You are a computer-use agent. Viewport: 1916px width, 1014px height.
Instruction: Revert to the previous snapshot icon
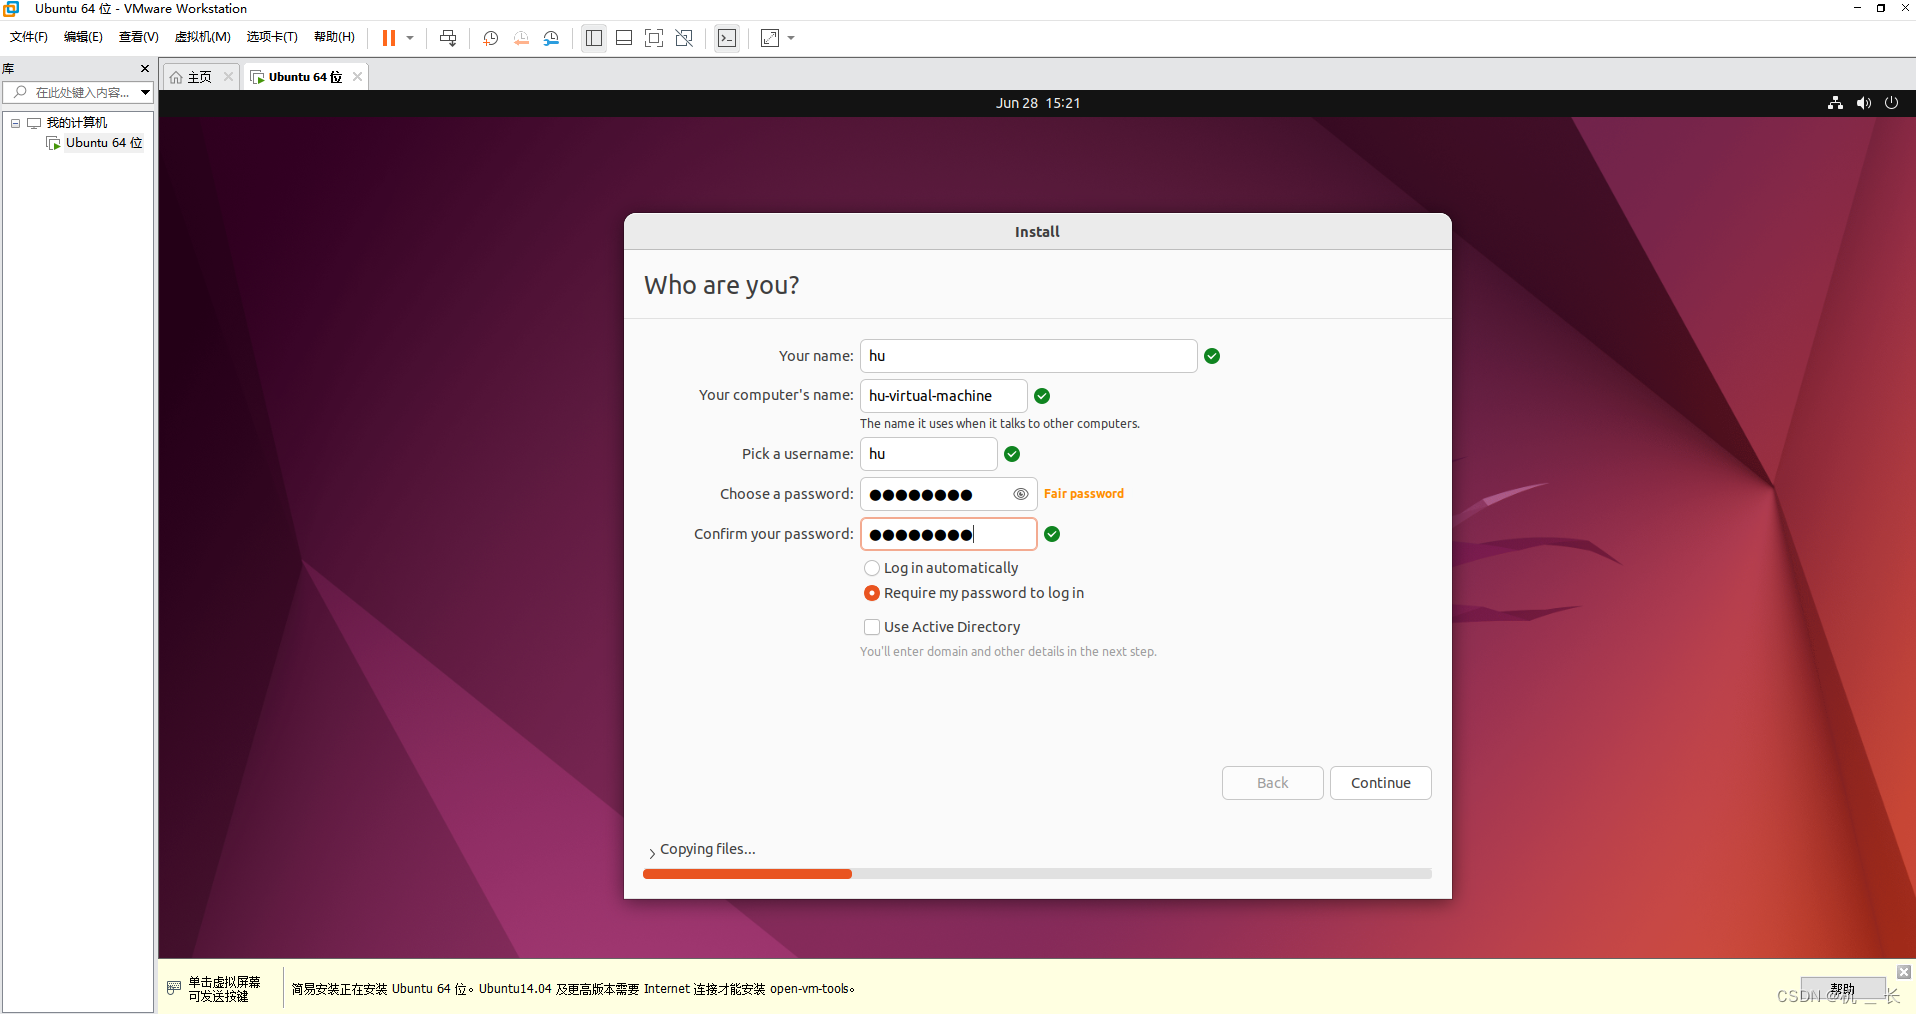pos(521,38)
